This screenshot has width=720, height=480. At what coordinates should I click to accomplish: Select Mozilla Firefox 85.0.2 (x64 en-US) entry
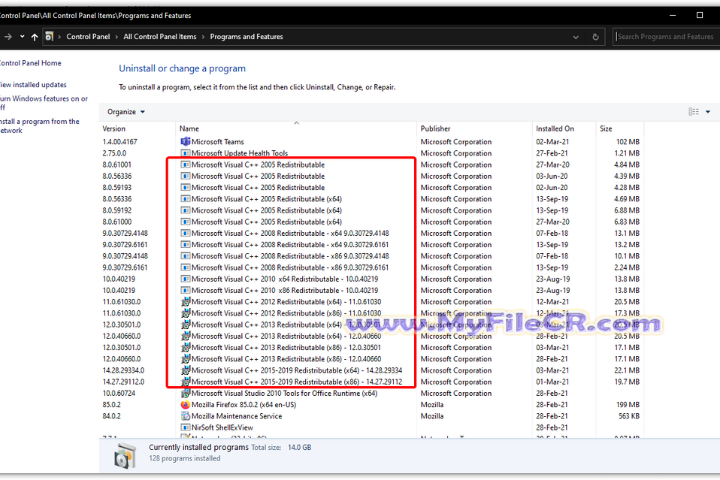(244, 405)
